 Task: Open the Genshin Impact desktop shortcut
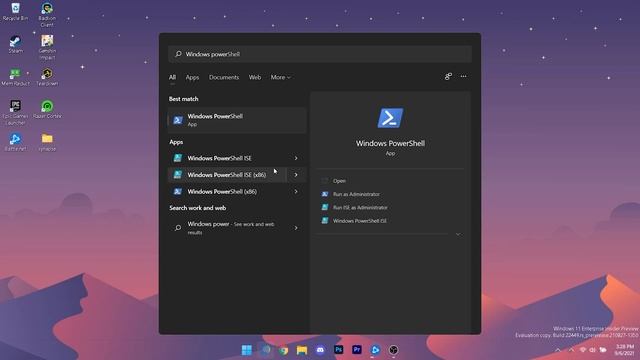point(47,47)
